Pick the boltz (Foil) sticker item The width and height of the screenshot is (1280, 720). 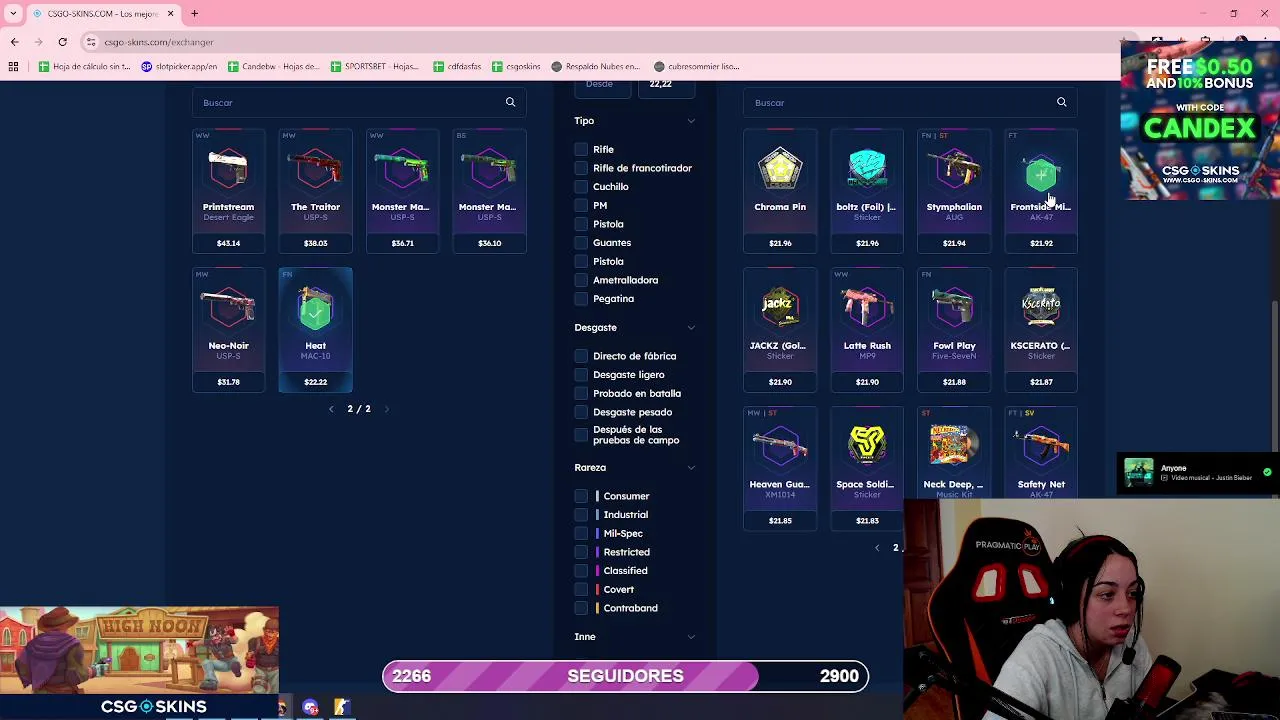pyautogui.click(x=867, y=191)
